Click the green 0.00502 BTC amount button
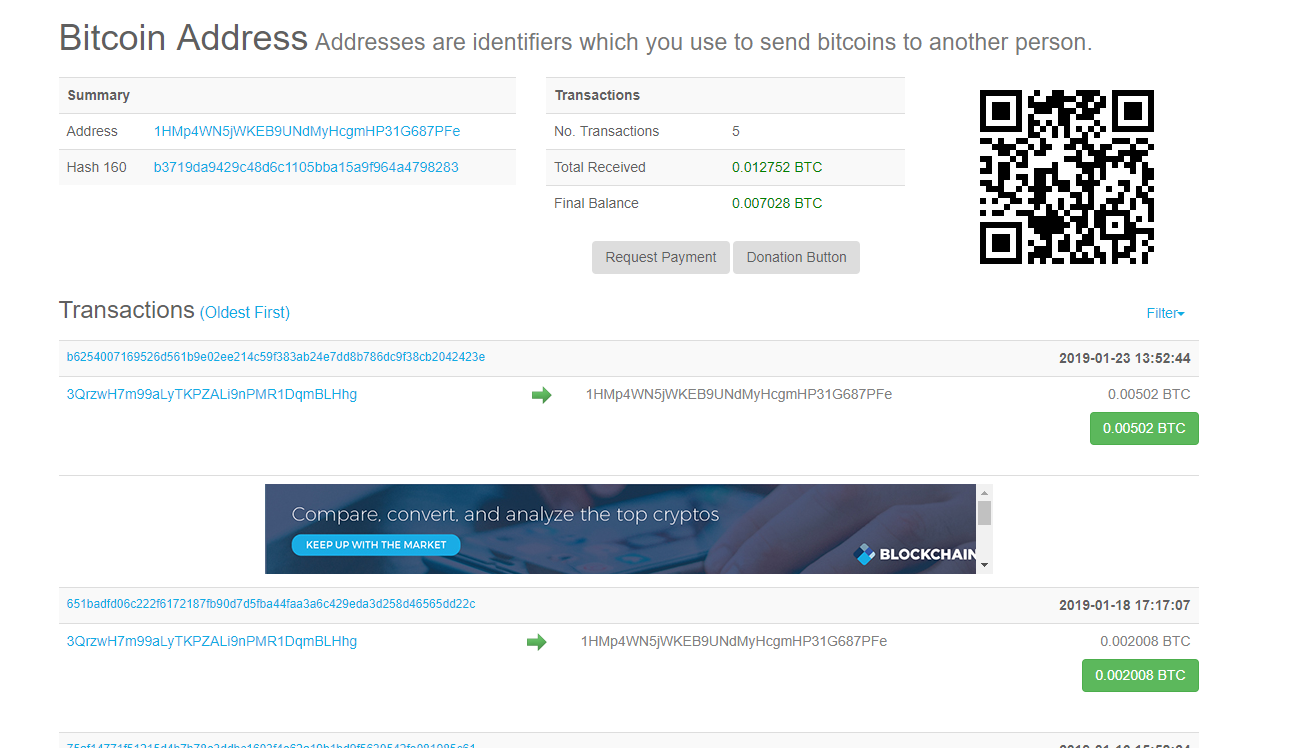This screenshot has height=748, width=1289. coord(1144,428)
